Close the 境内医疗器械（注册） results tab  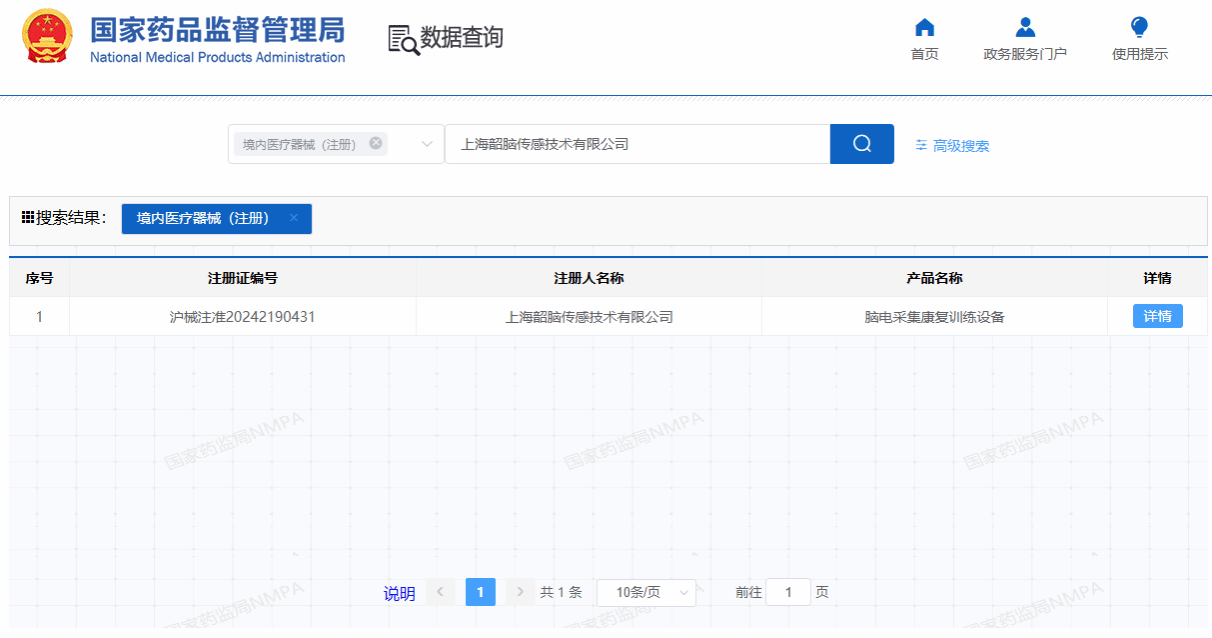click(x=293, y=218)
